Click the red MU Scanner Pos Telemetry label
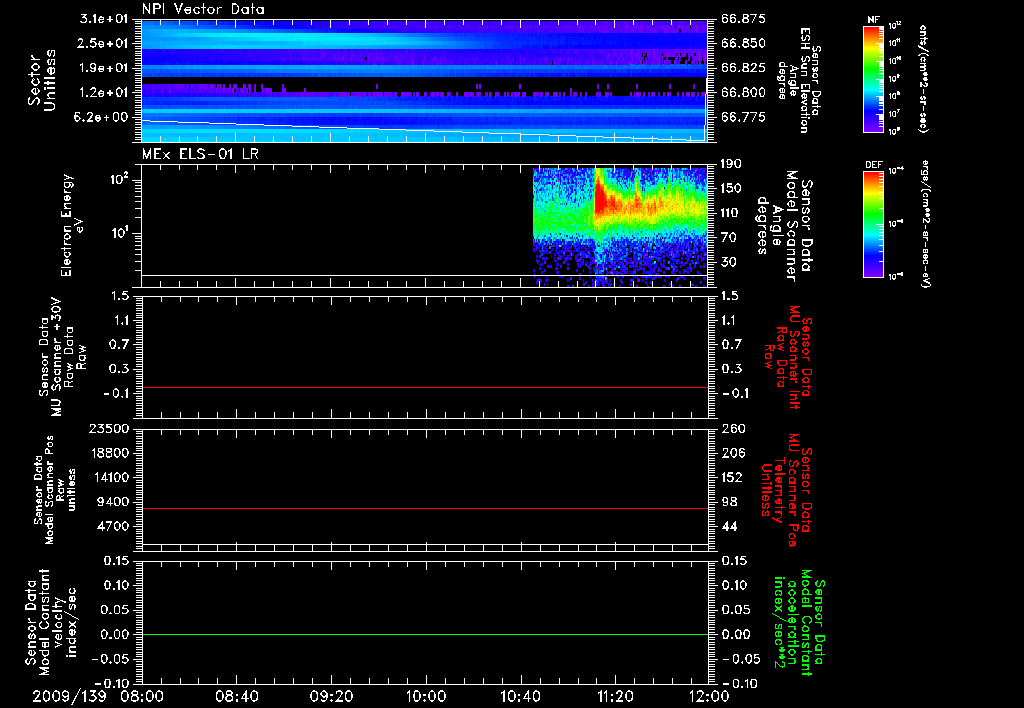This screenshot has width=1024, height=708. (x=786, y=490)
